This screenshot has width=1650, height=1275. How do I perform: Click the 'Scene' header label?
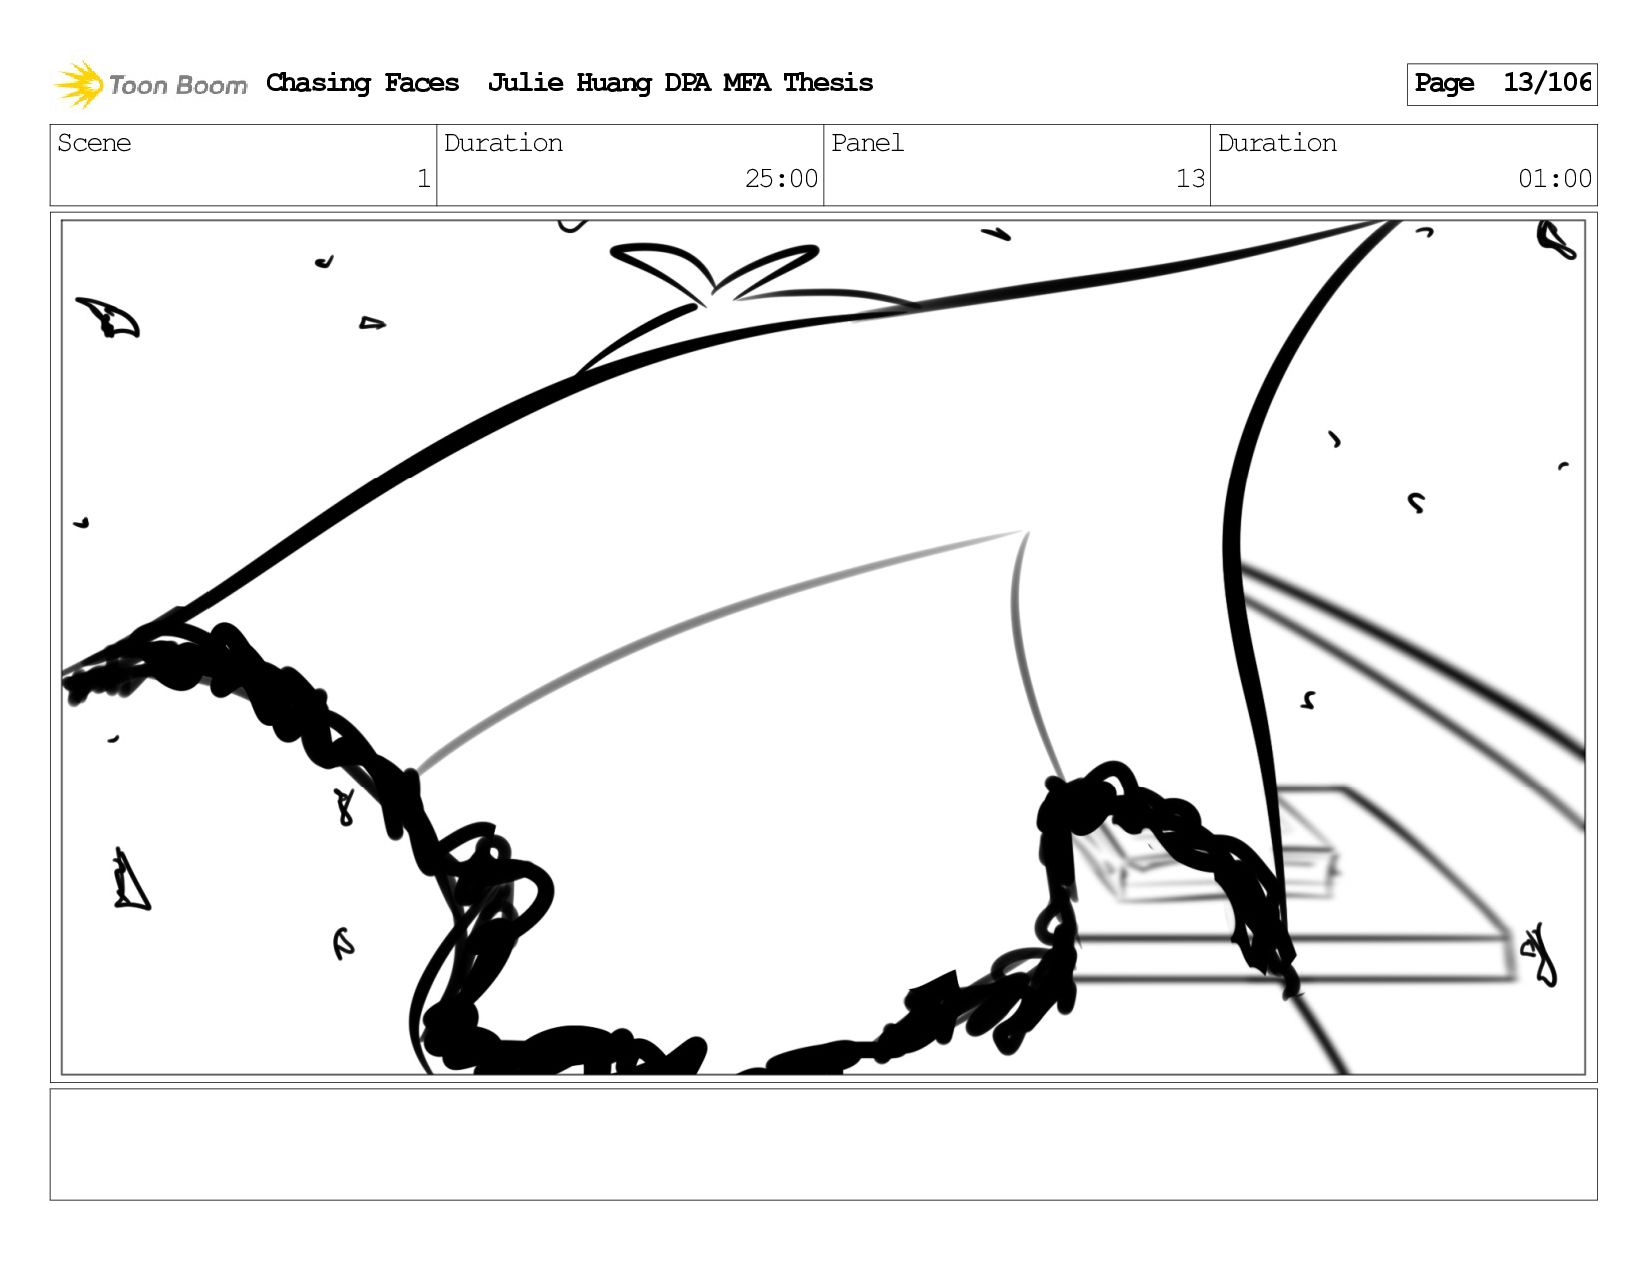coord(94,143)
